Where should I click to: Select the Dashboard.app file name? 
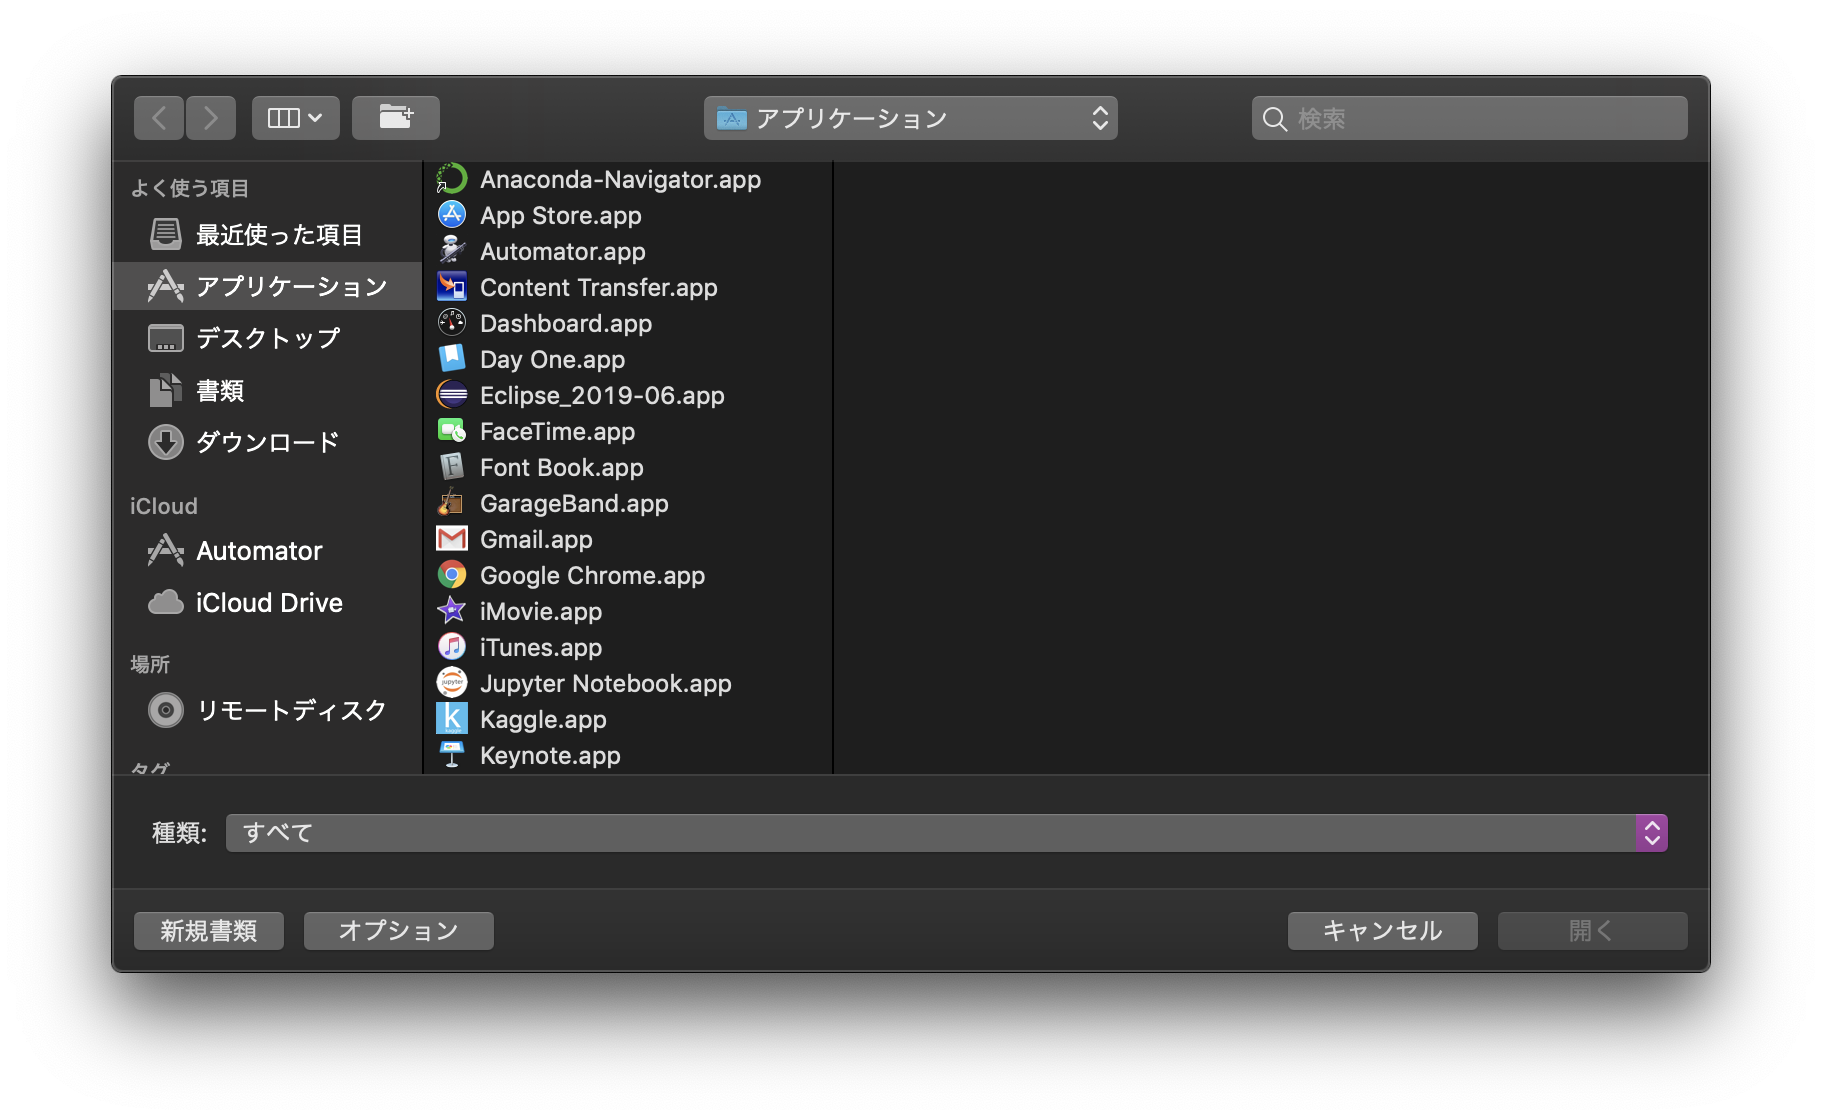[x=566, y=323]
